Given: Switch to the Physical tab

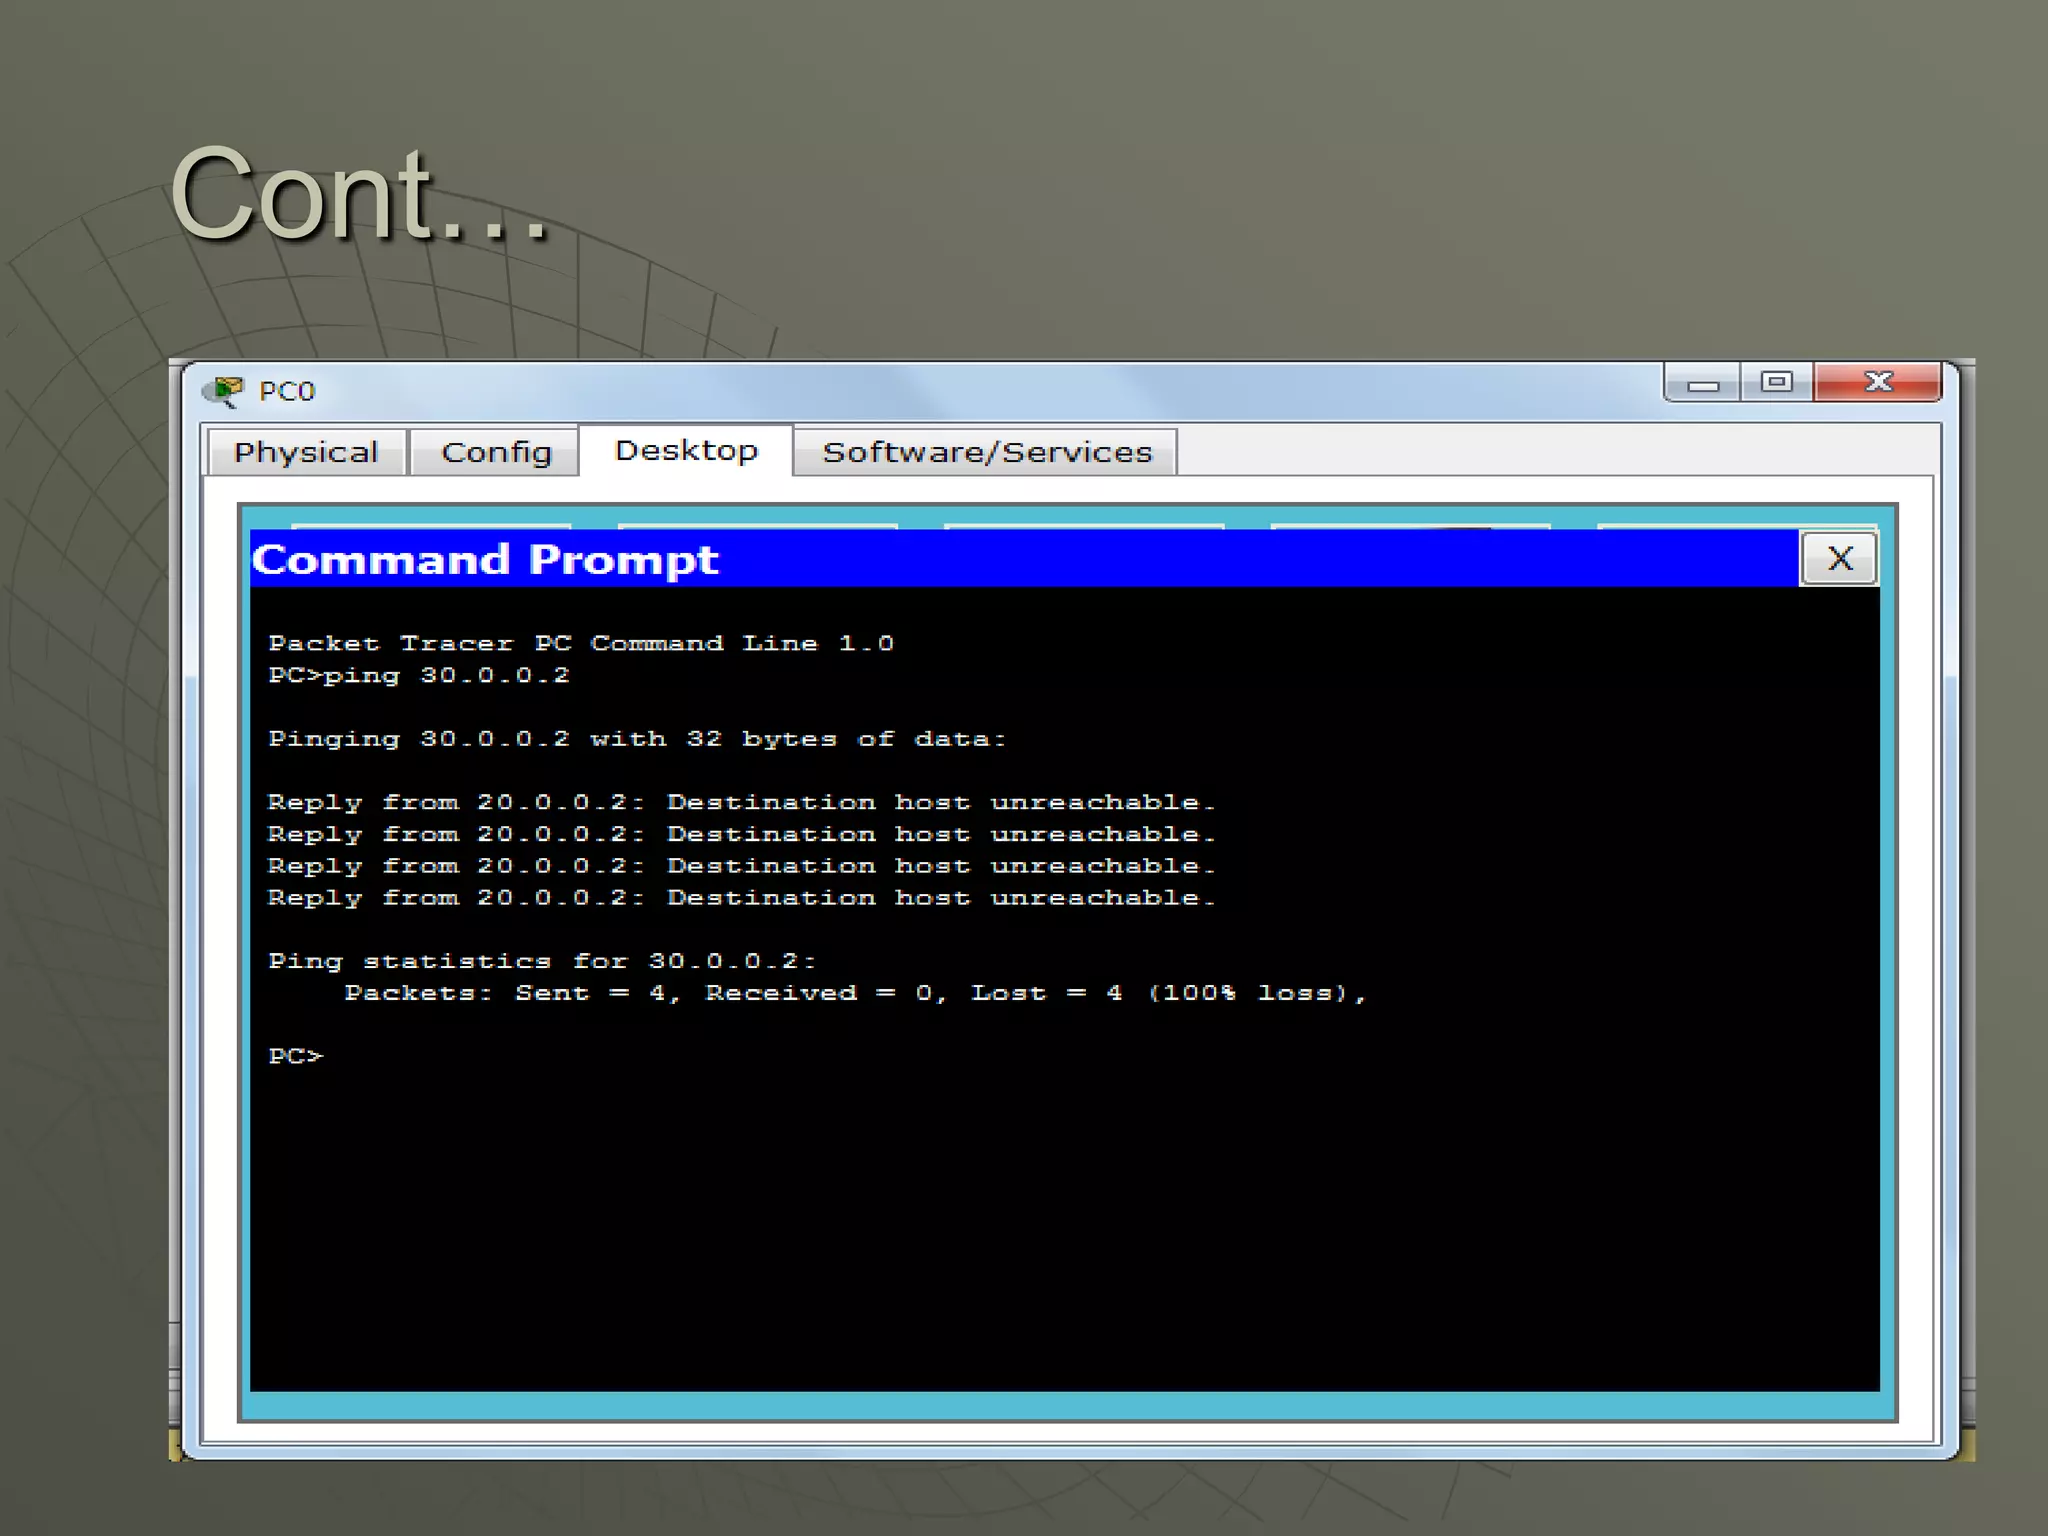Looking at the screenshot, I should (x=306, y=452).
